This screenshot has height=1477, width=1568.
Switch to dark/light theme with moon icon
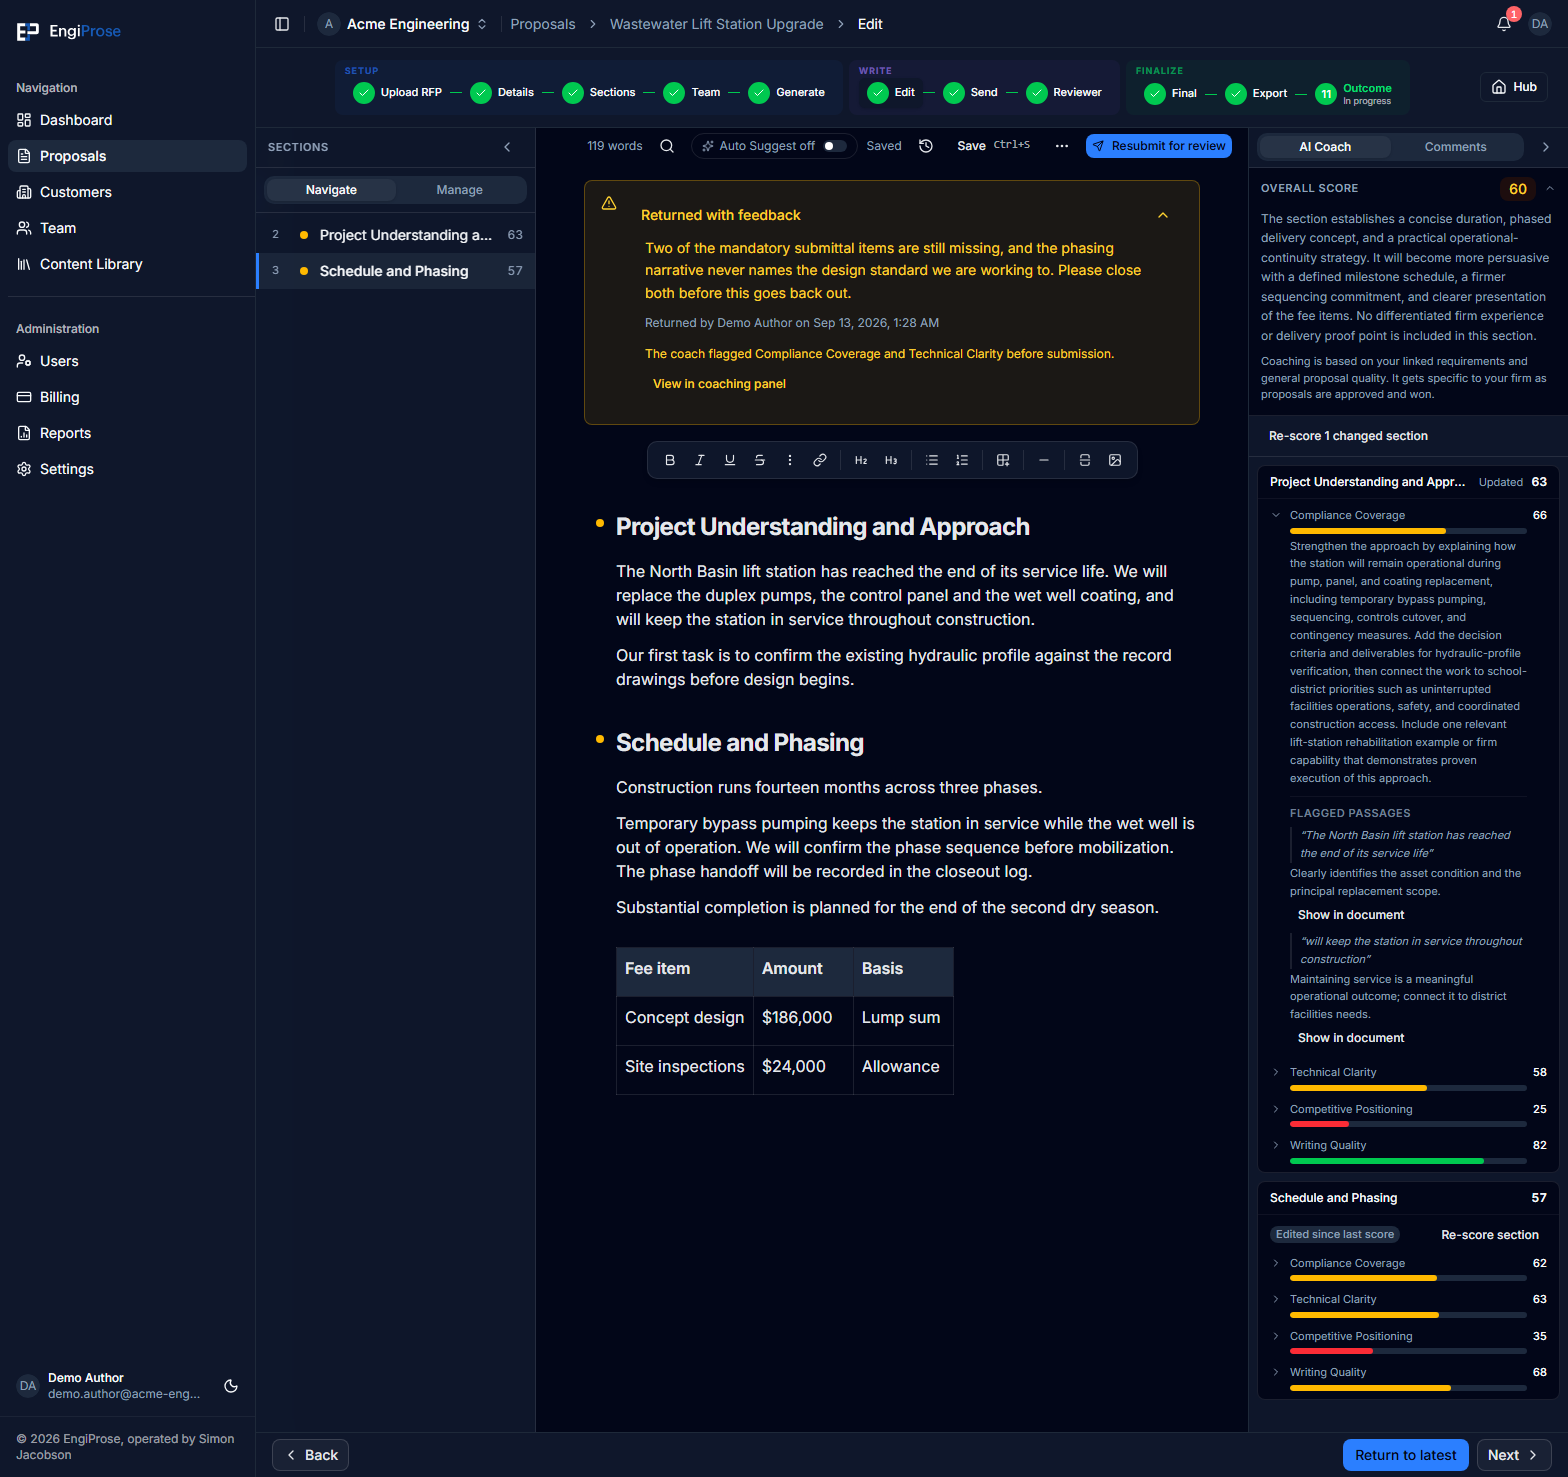coord(231,1386)
